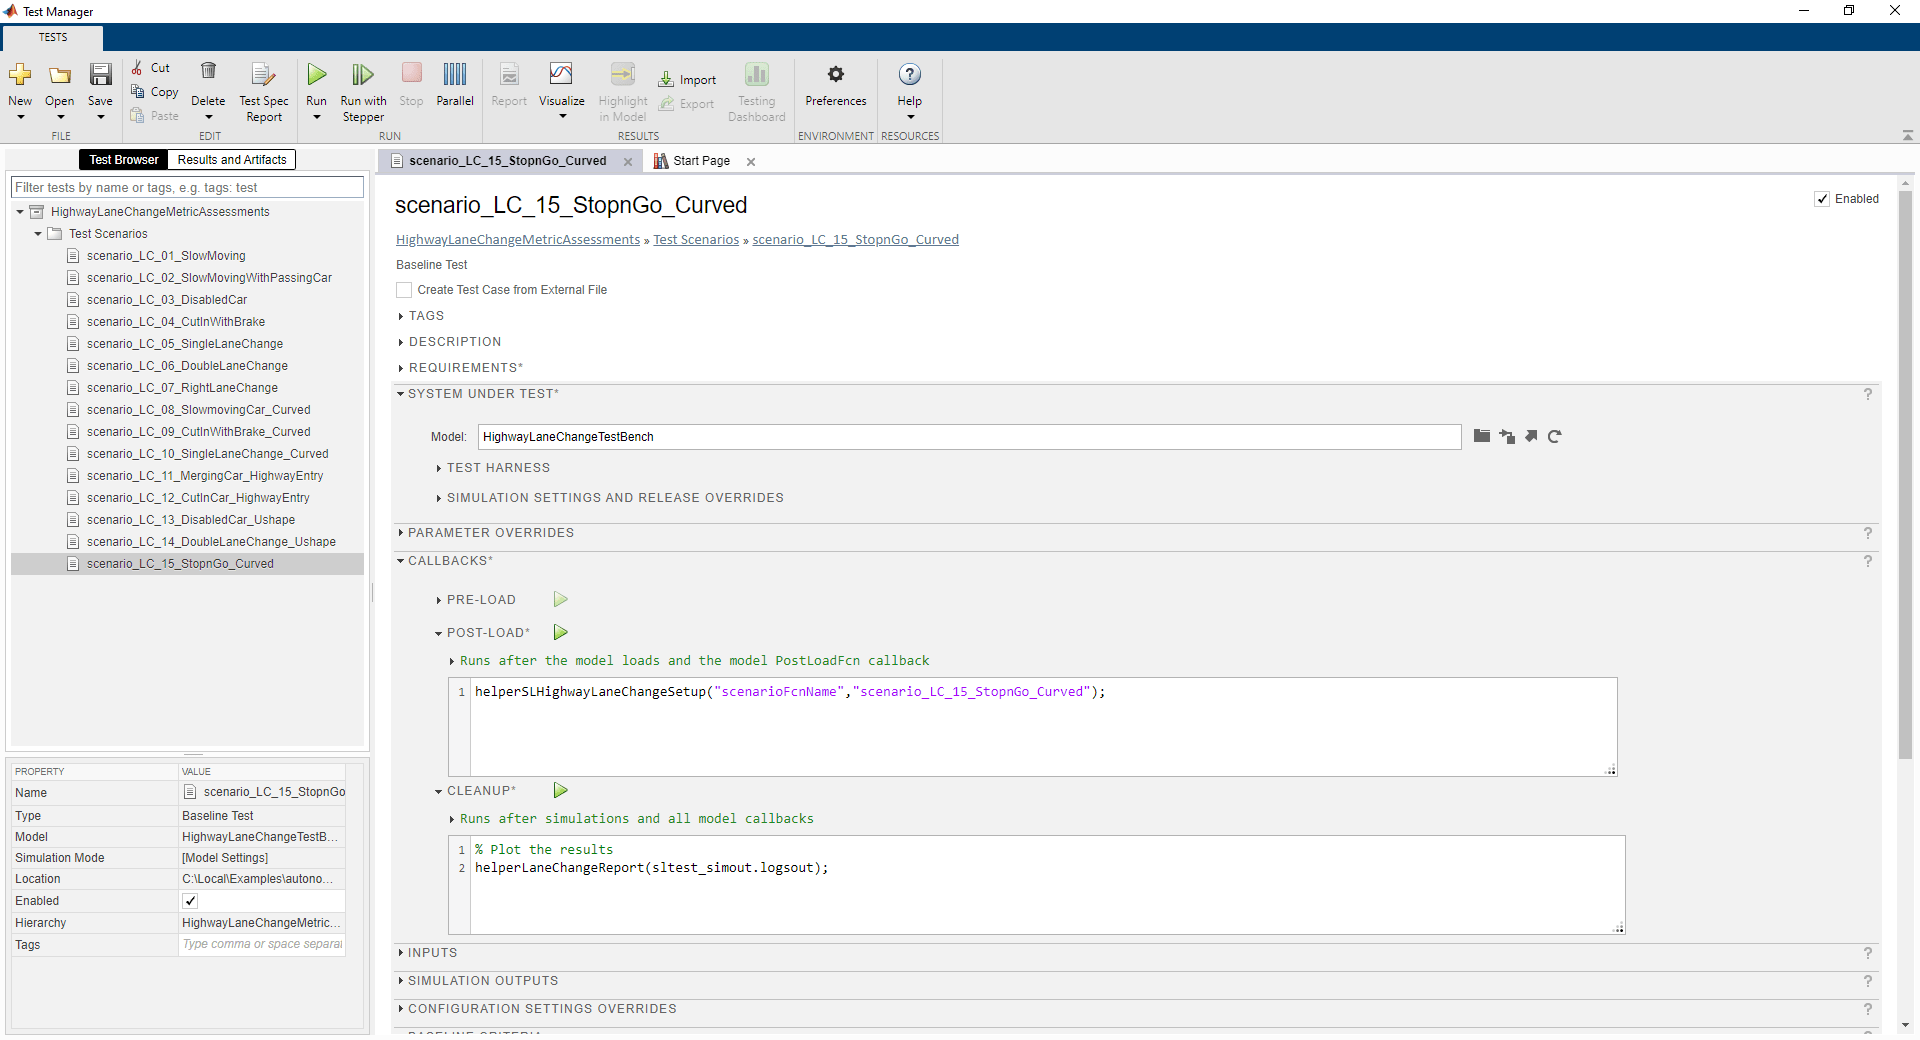The width and height of the screenshot is (1920, 1040).
Task: Toggle Enabled checkbox in property table
Action: (190, 901)
